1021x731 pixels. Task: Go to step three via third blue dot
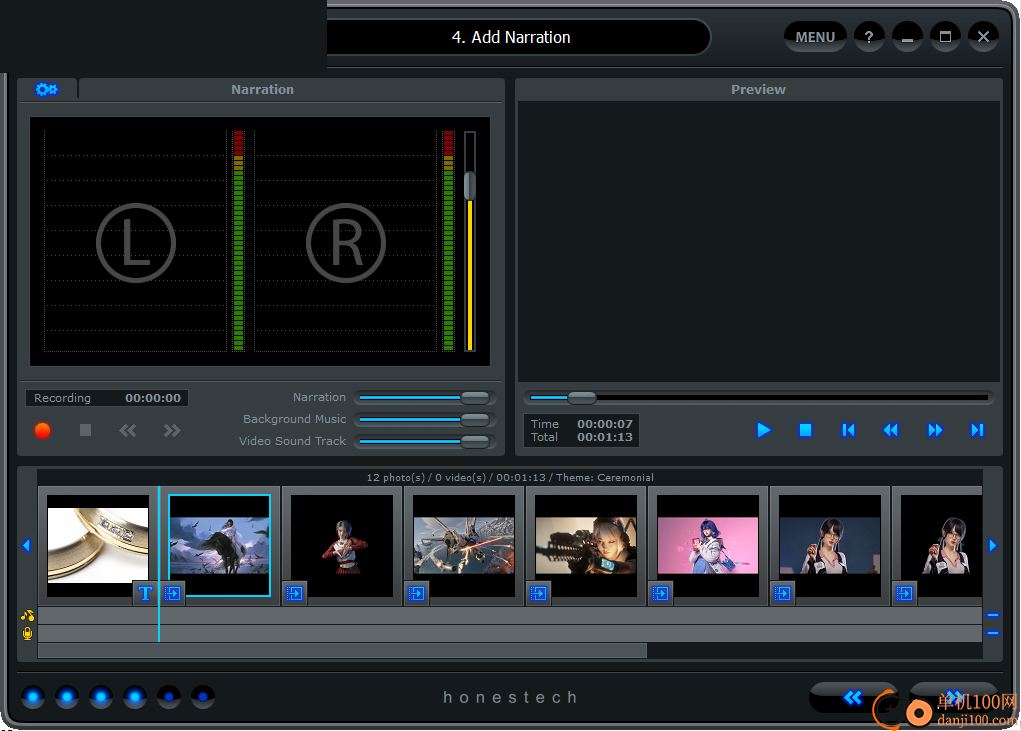pos(101,697)
